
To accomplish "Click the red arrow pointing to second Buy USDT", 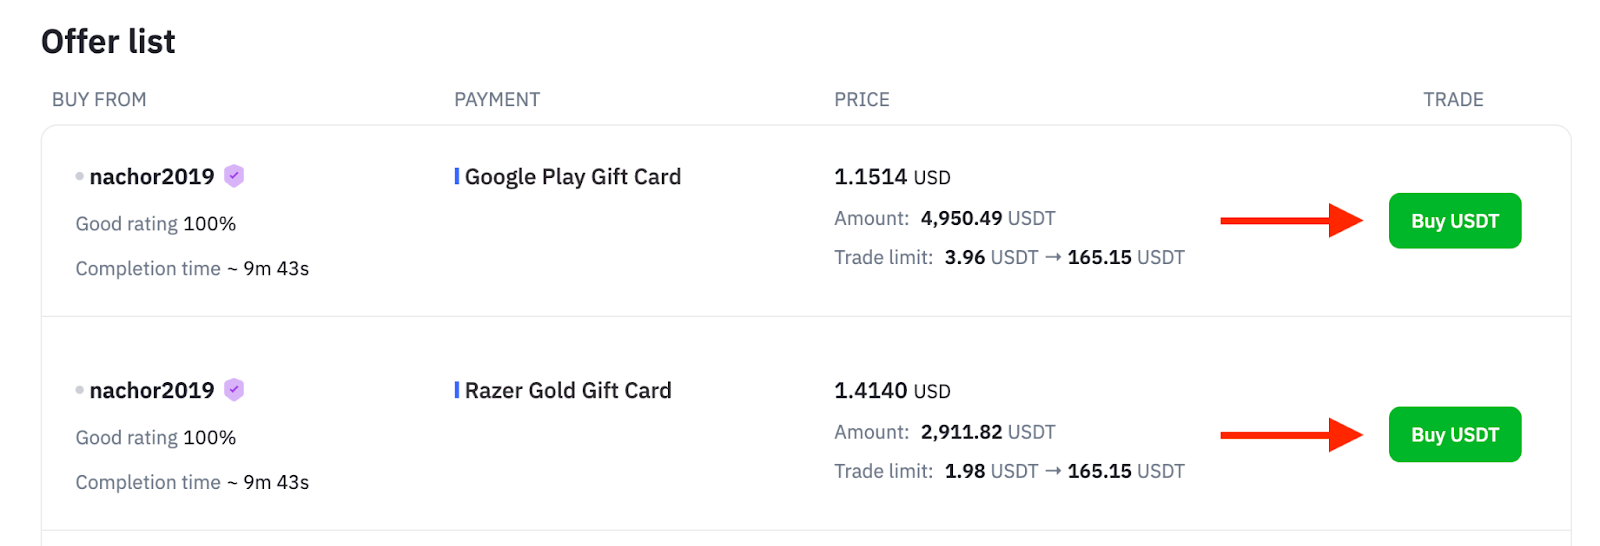I will click(x=1292, y=434).
